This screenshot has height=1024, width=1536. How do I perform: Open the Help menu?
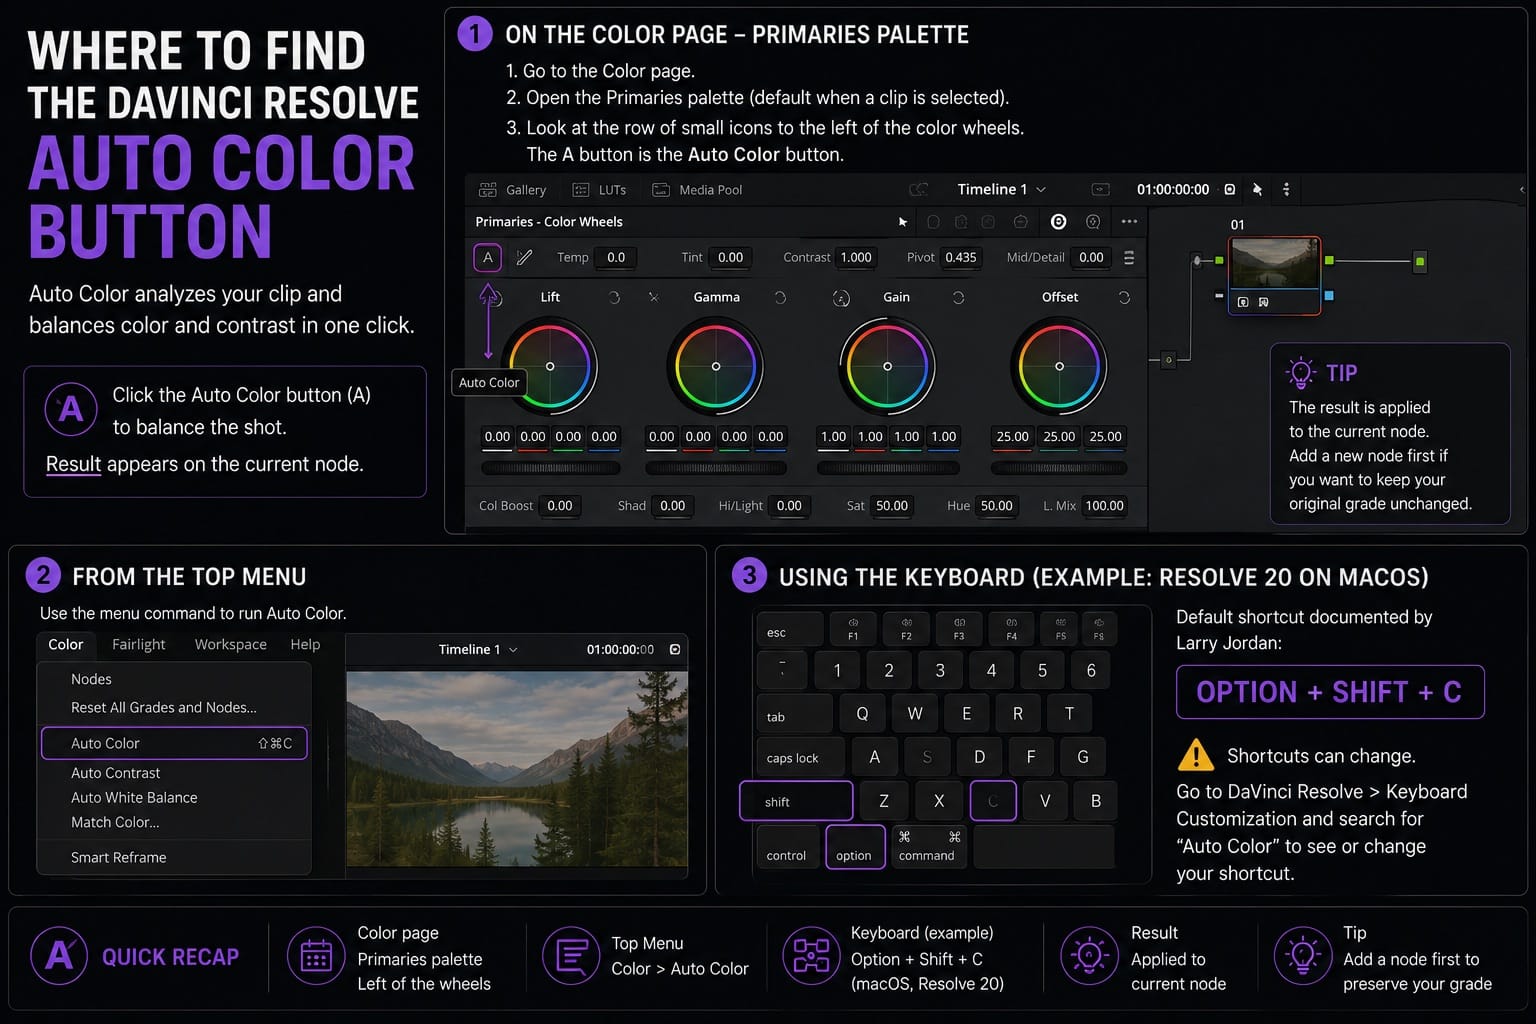click(305, 644)
